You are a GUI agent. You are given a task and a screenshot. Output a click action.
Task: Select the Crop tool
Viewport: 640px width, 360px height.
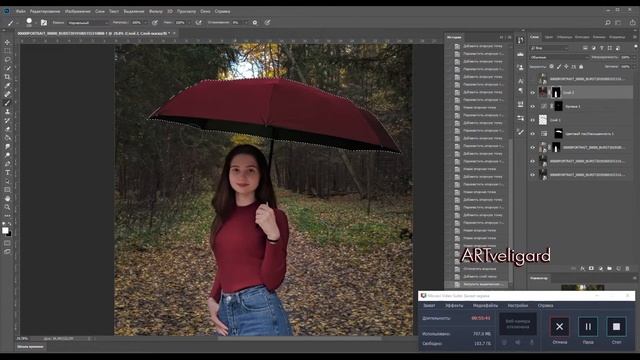tap(7, 77)
